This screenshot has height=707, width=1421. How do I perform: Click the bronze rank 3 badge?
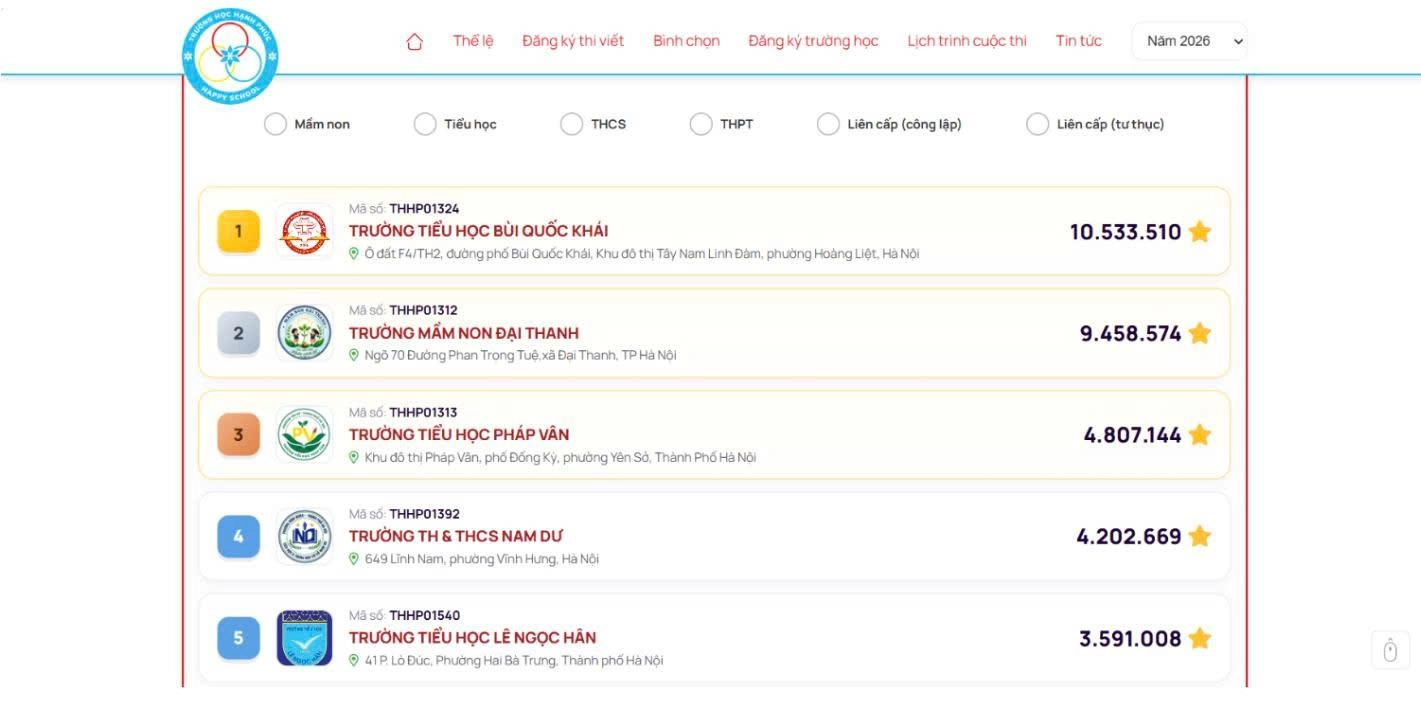pyautogui.click(x=238, y=435)
